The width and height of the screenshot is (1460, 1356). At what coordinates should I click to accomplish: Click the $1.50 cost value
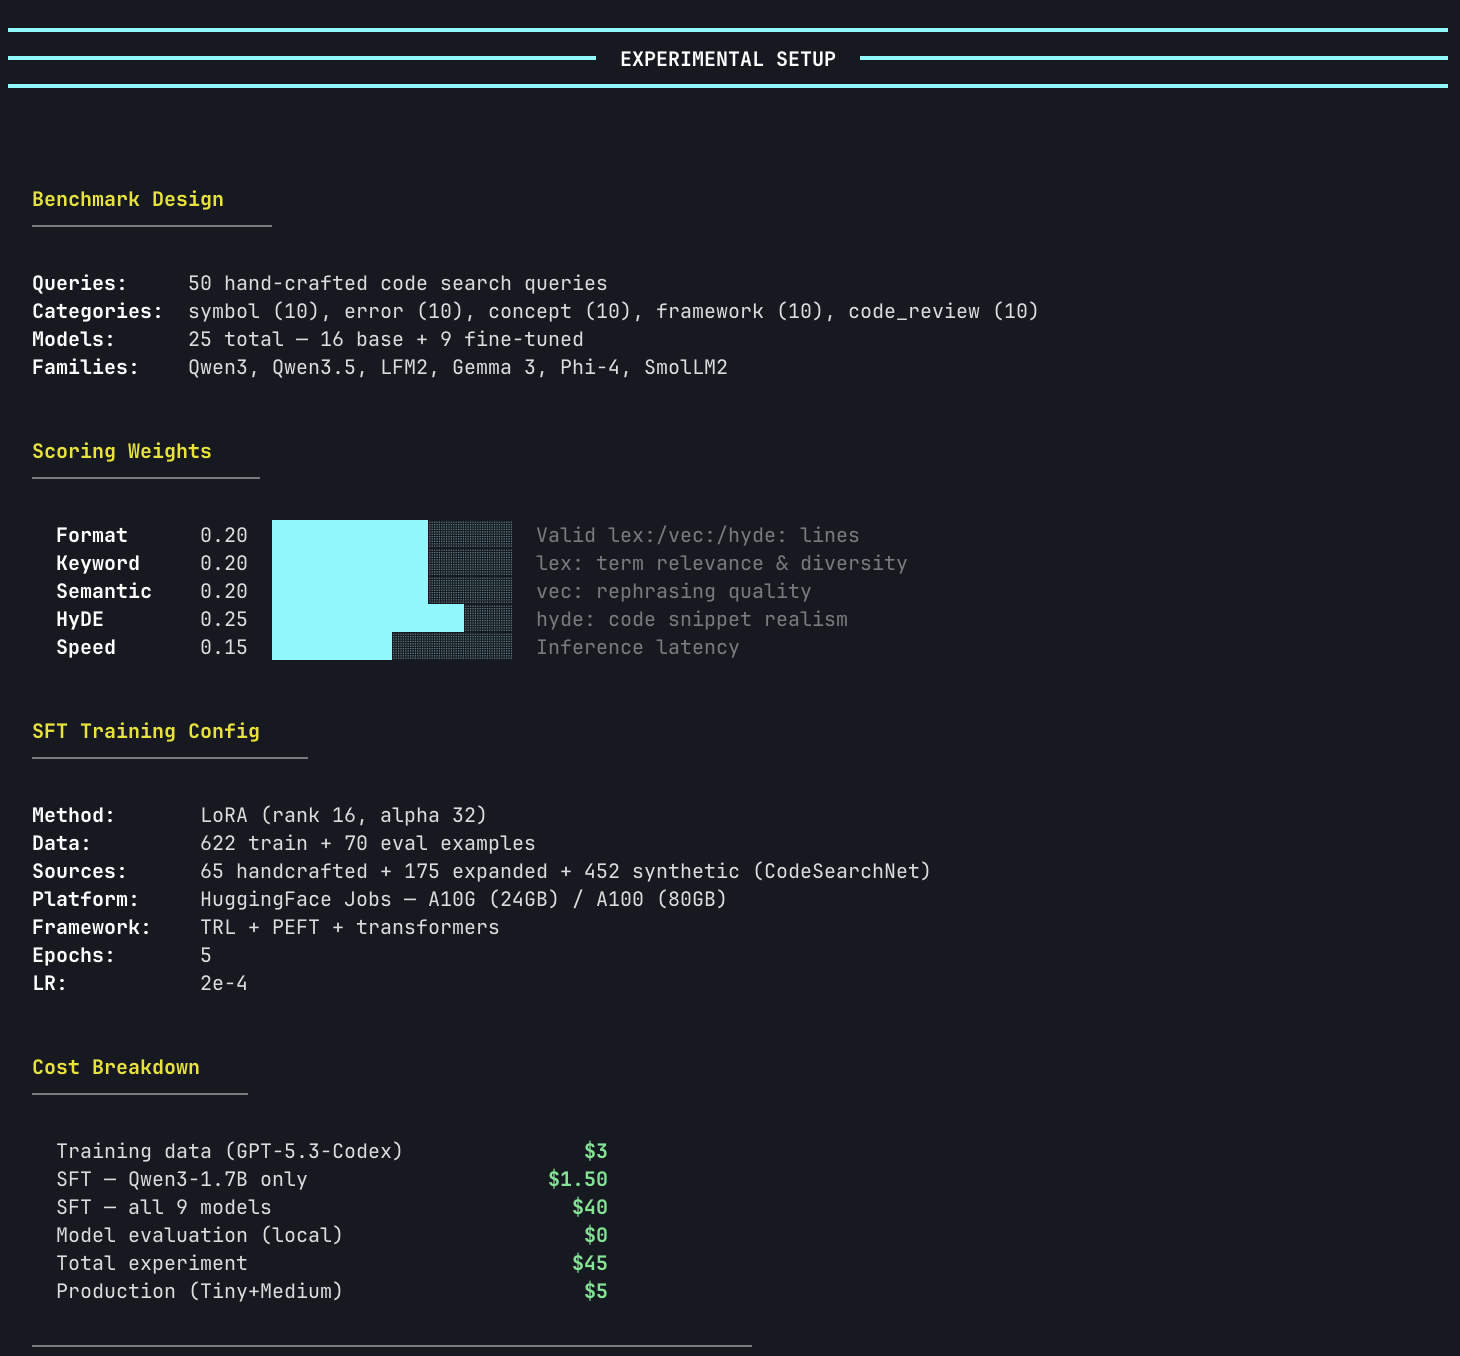[x=578, y=1179]
